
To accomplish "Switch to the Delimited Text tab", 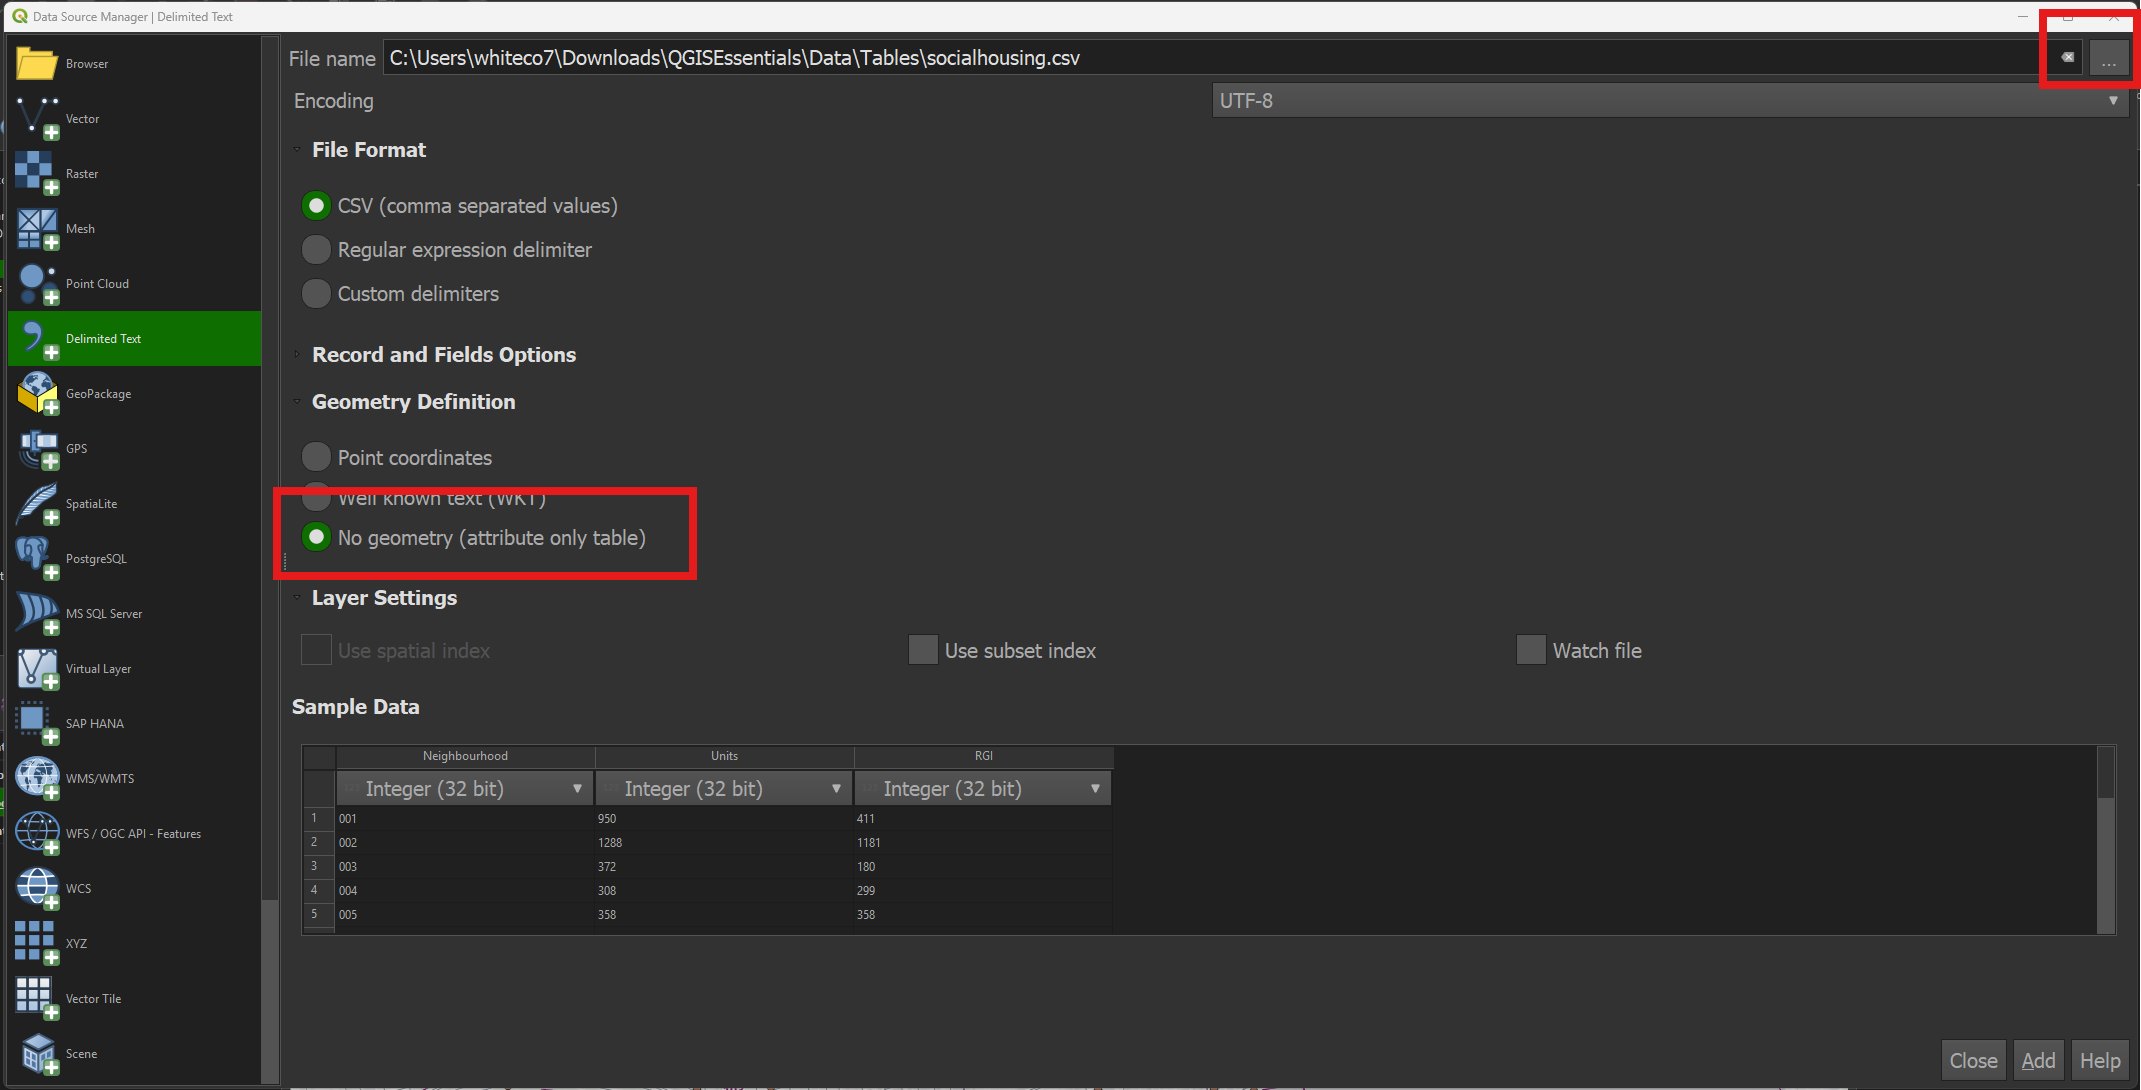I will [134, 338].
